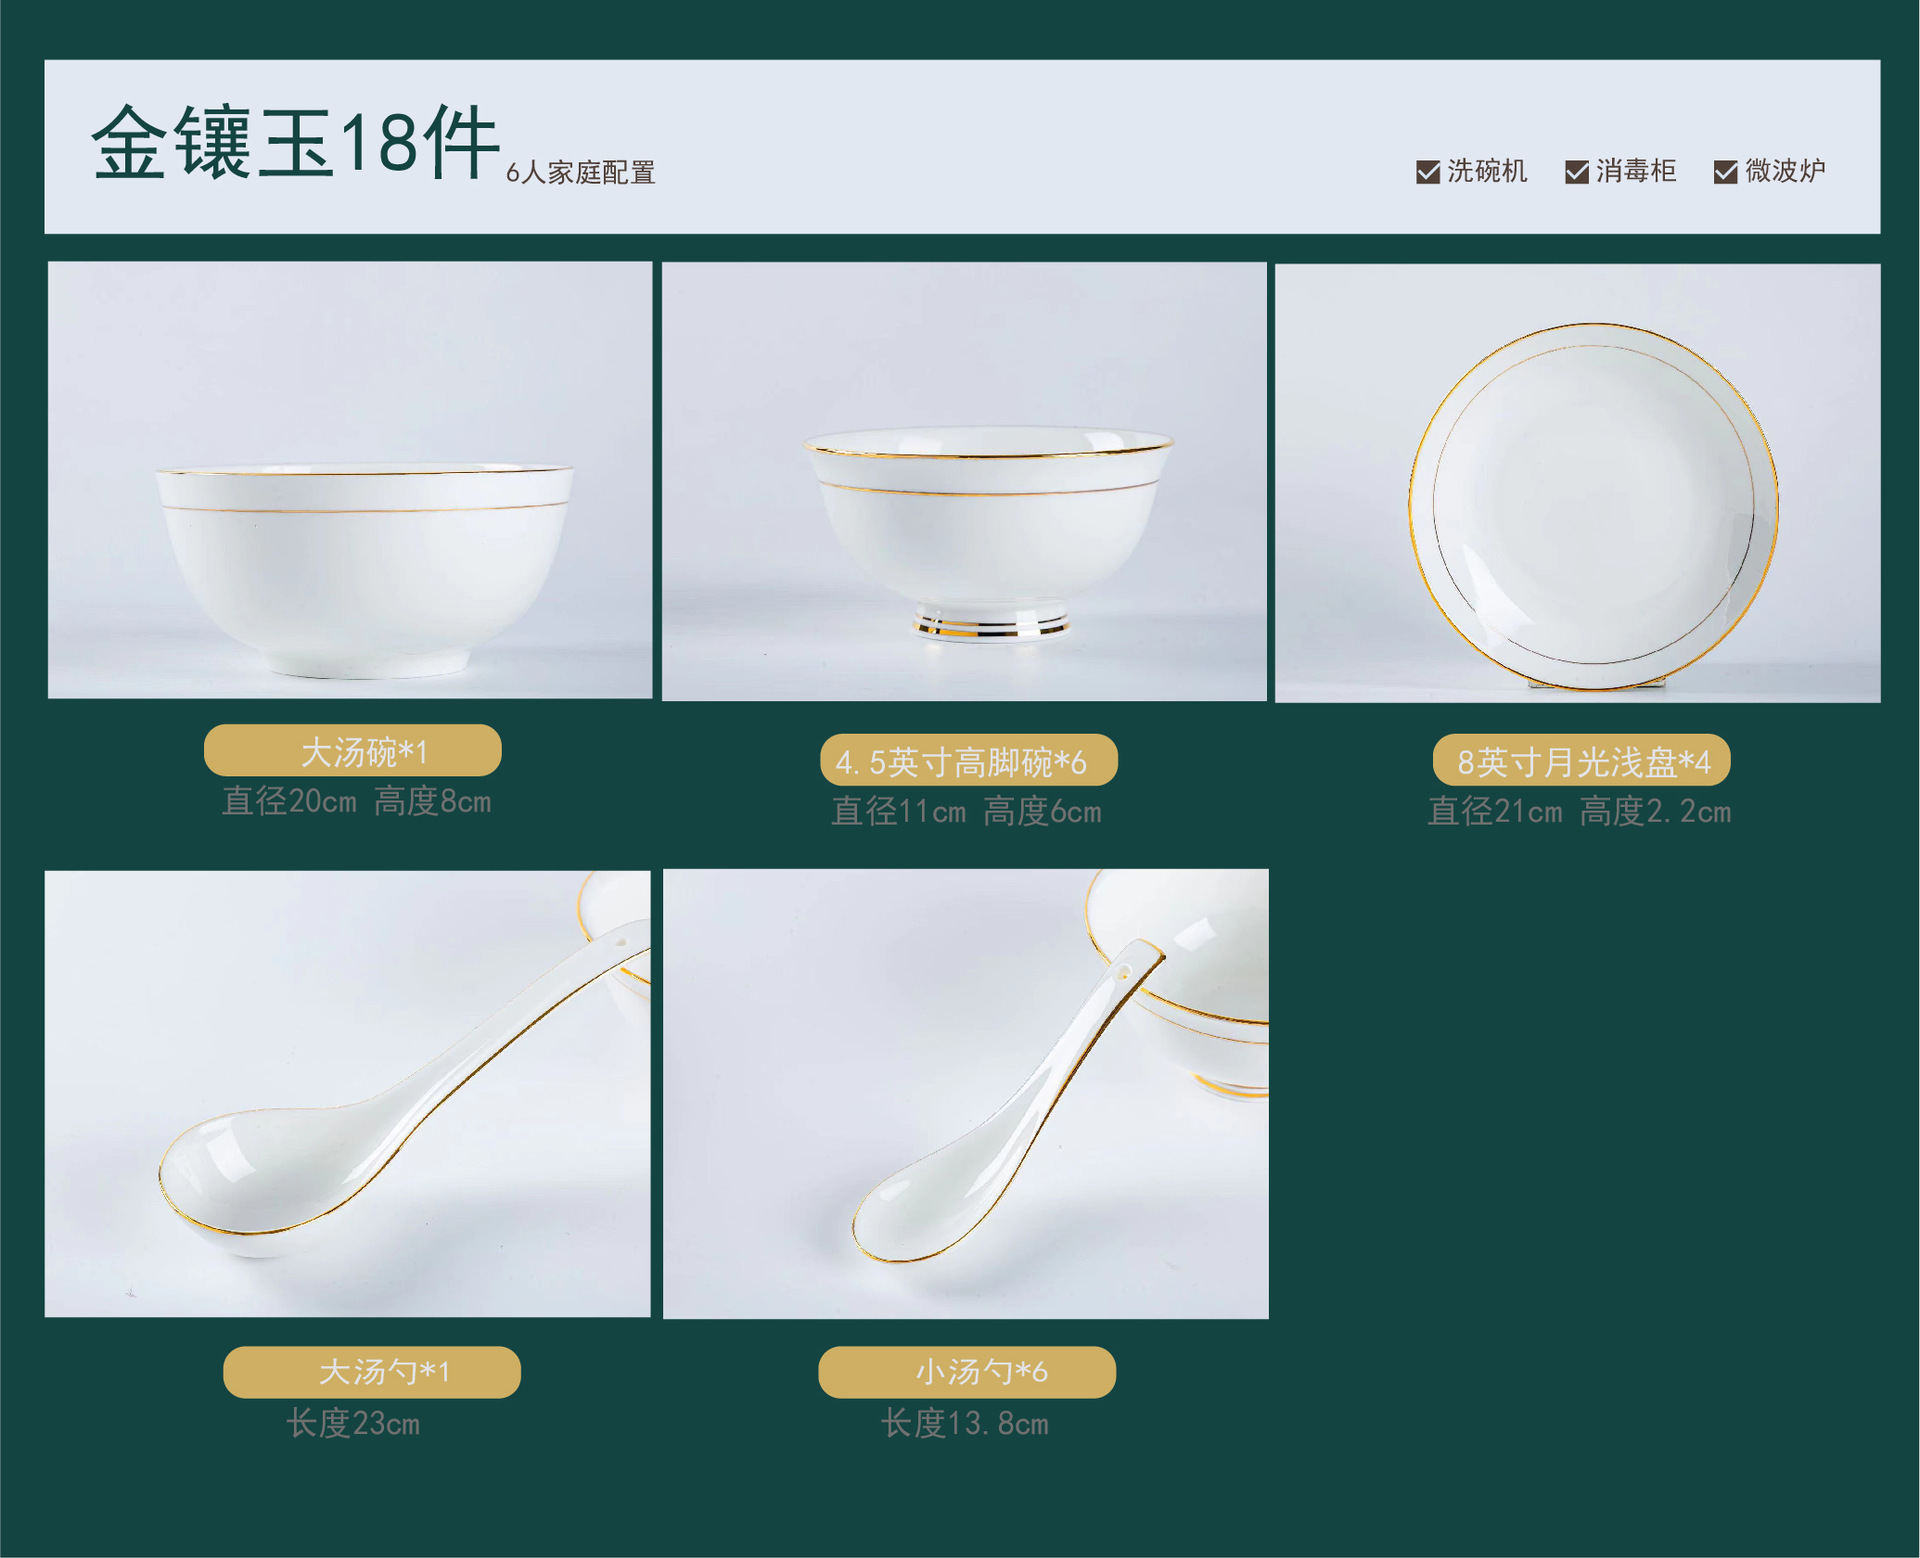Click the 长度23cm text

coord(353,1422)
